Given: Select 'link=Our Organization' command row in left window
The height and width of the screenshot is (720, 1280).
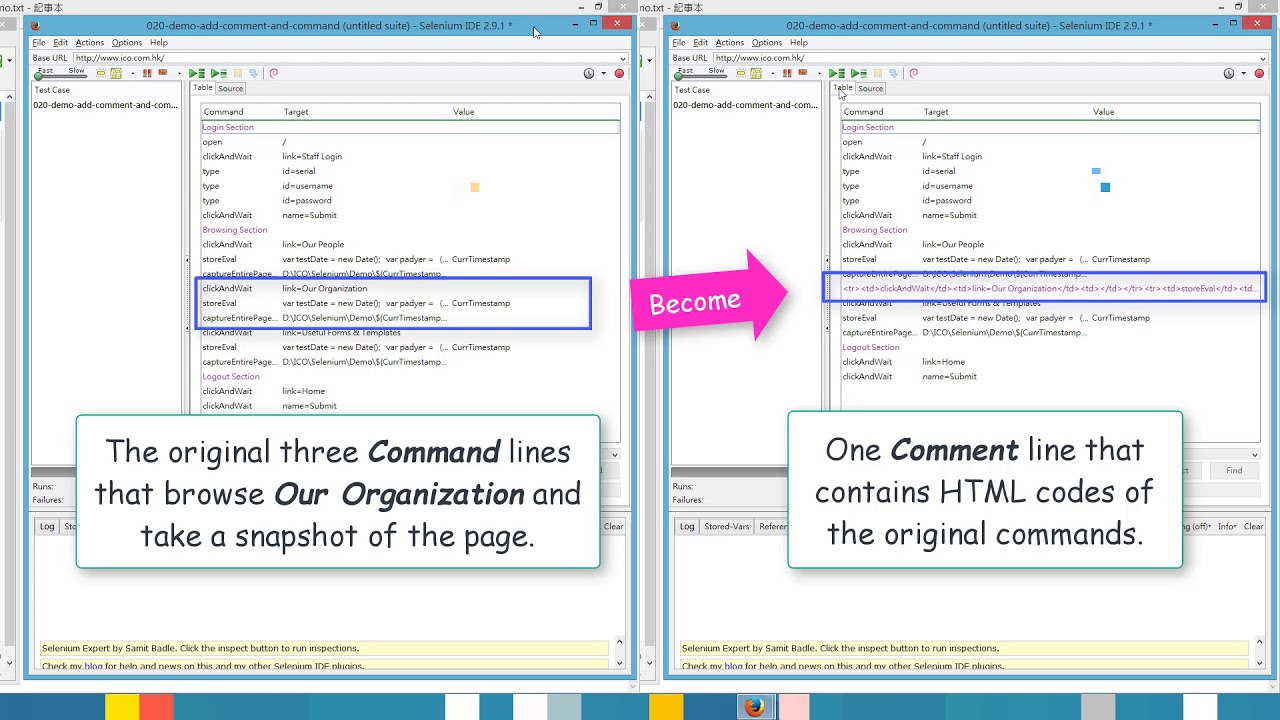Looking at the screenshot, I should [x=410, y=288].
